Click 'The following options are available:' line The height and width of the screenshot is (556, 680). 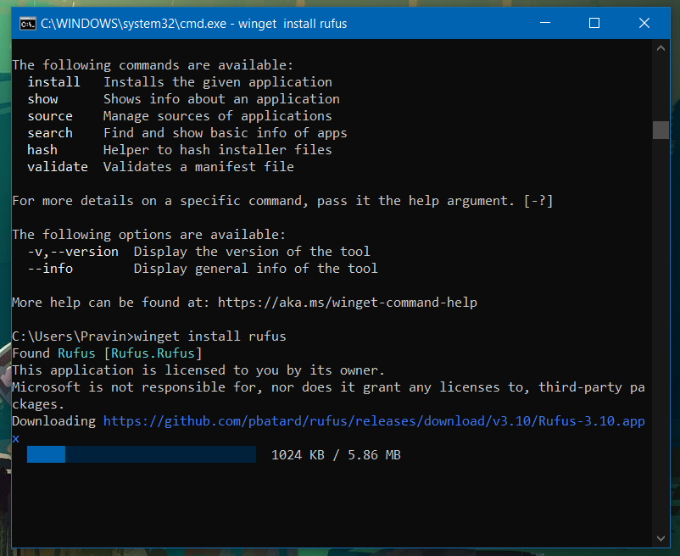tap(149, 235)
